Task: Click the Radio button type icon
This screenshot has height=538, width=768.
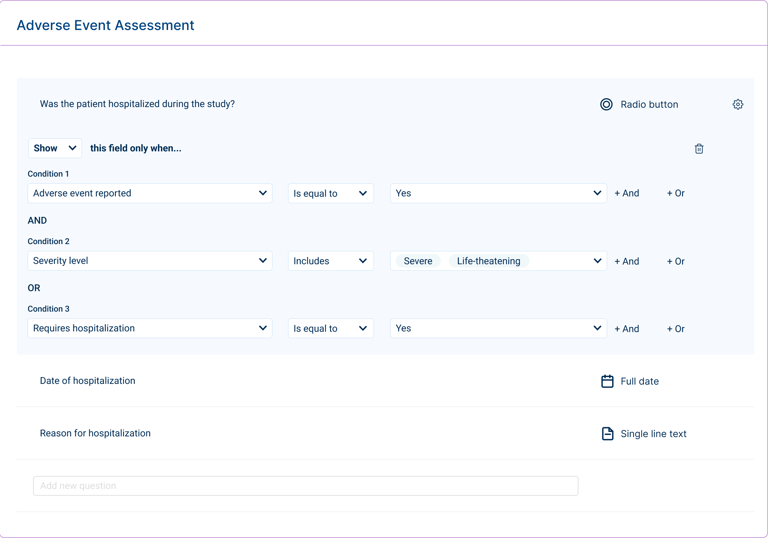Action: 606,104
